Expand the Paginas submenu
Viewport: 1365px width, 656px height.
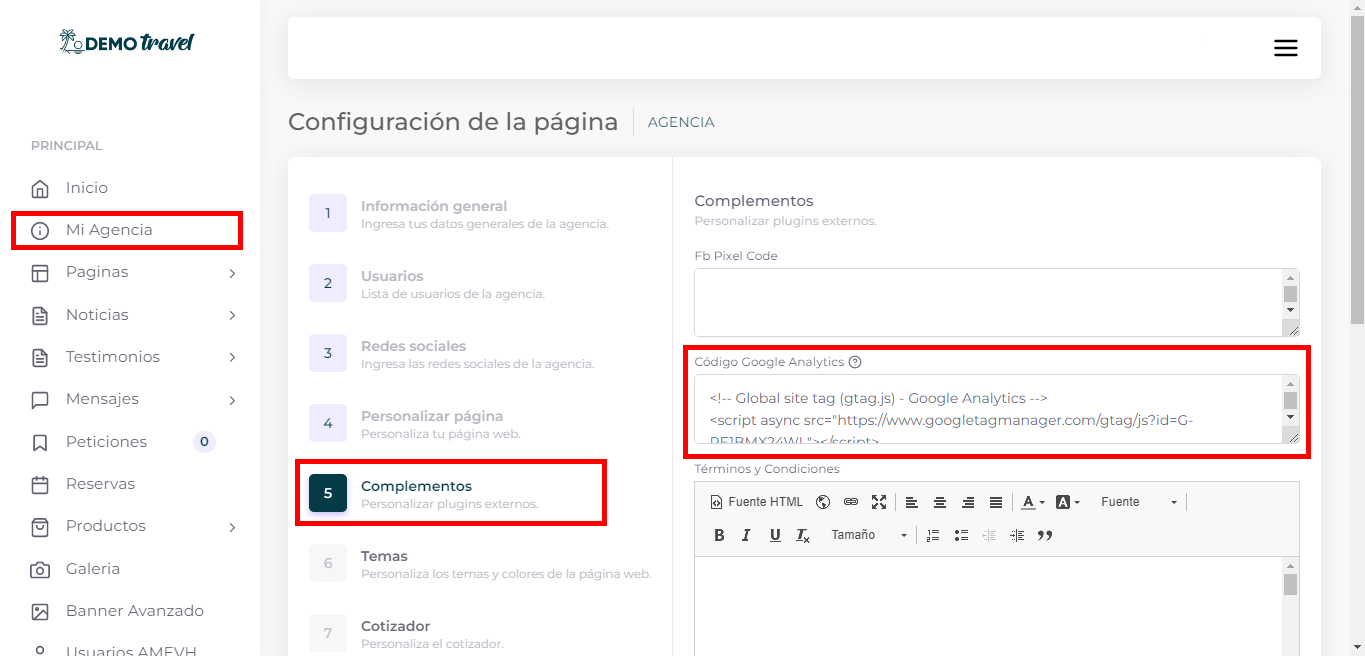click(232, 273)
